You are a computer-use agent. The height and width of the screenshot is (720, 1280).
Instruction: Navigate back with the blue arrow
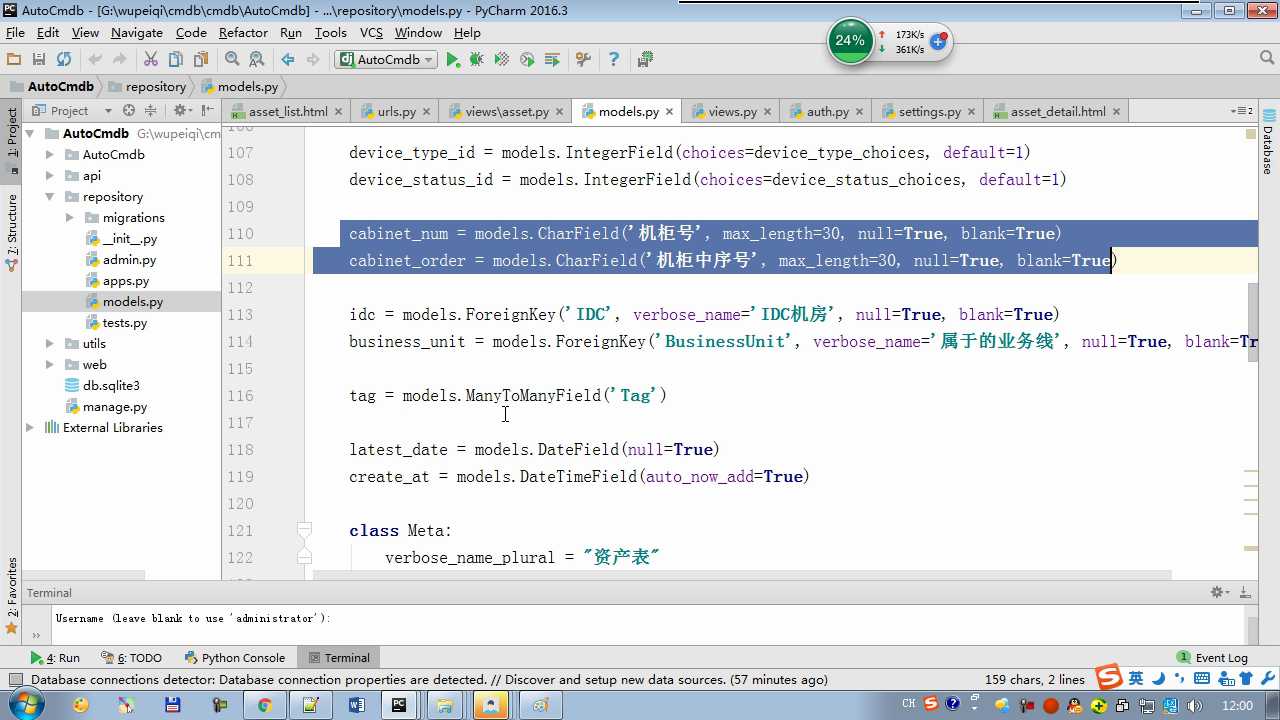click(x=288, y=60)
